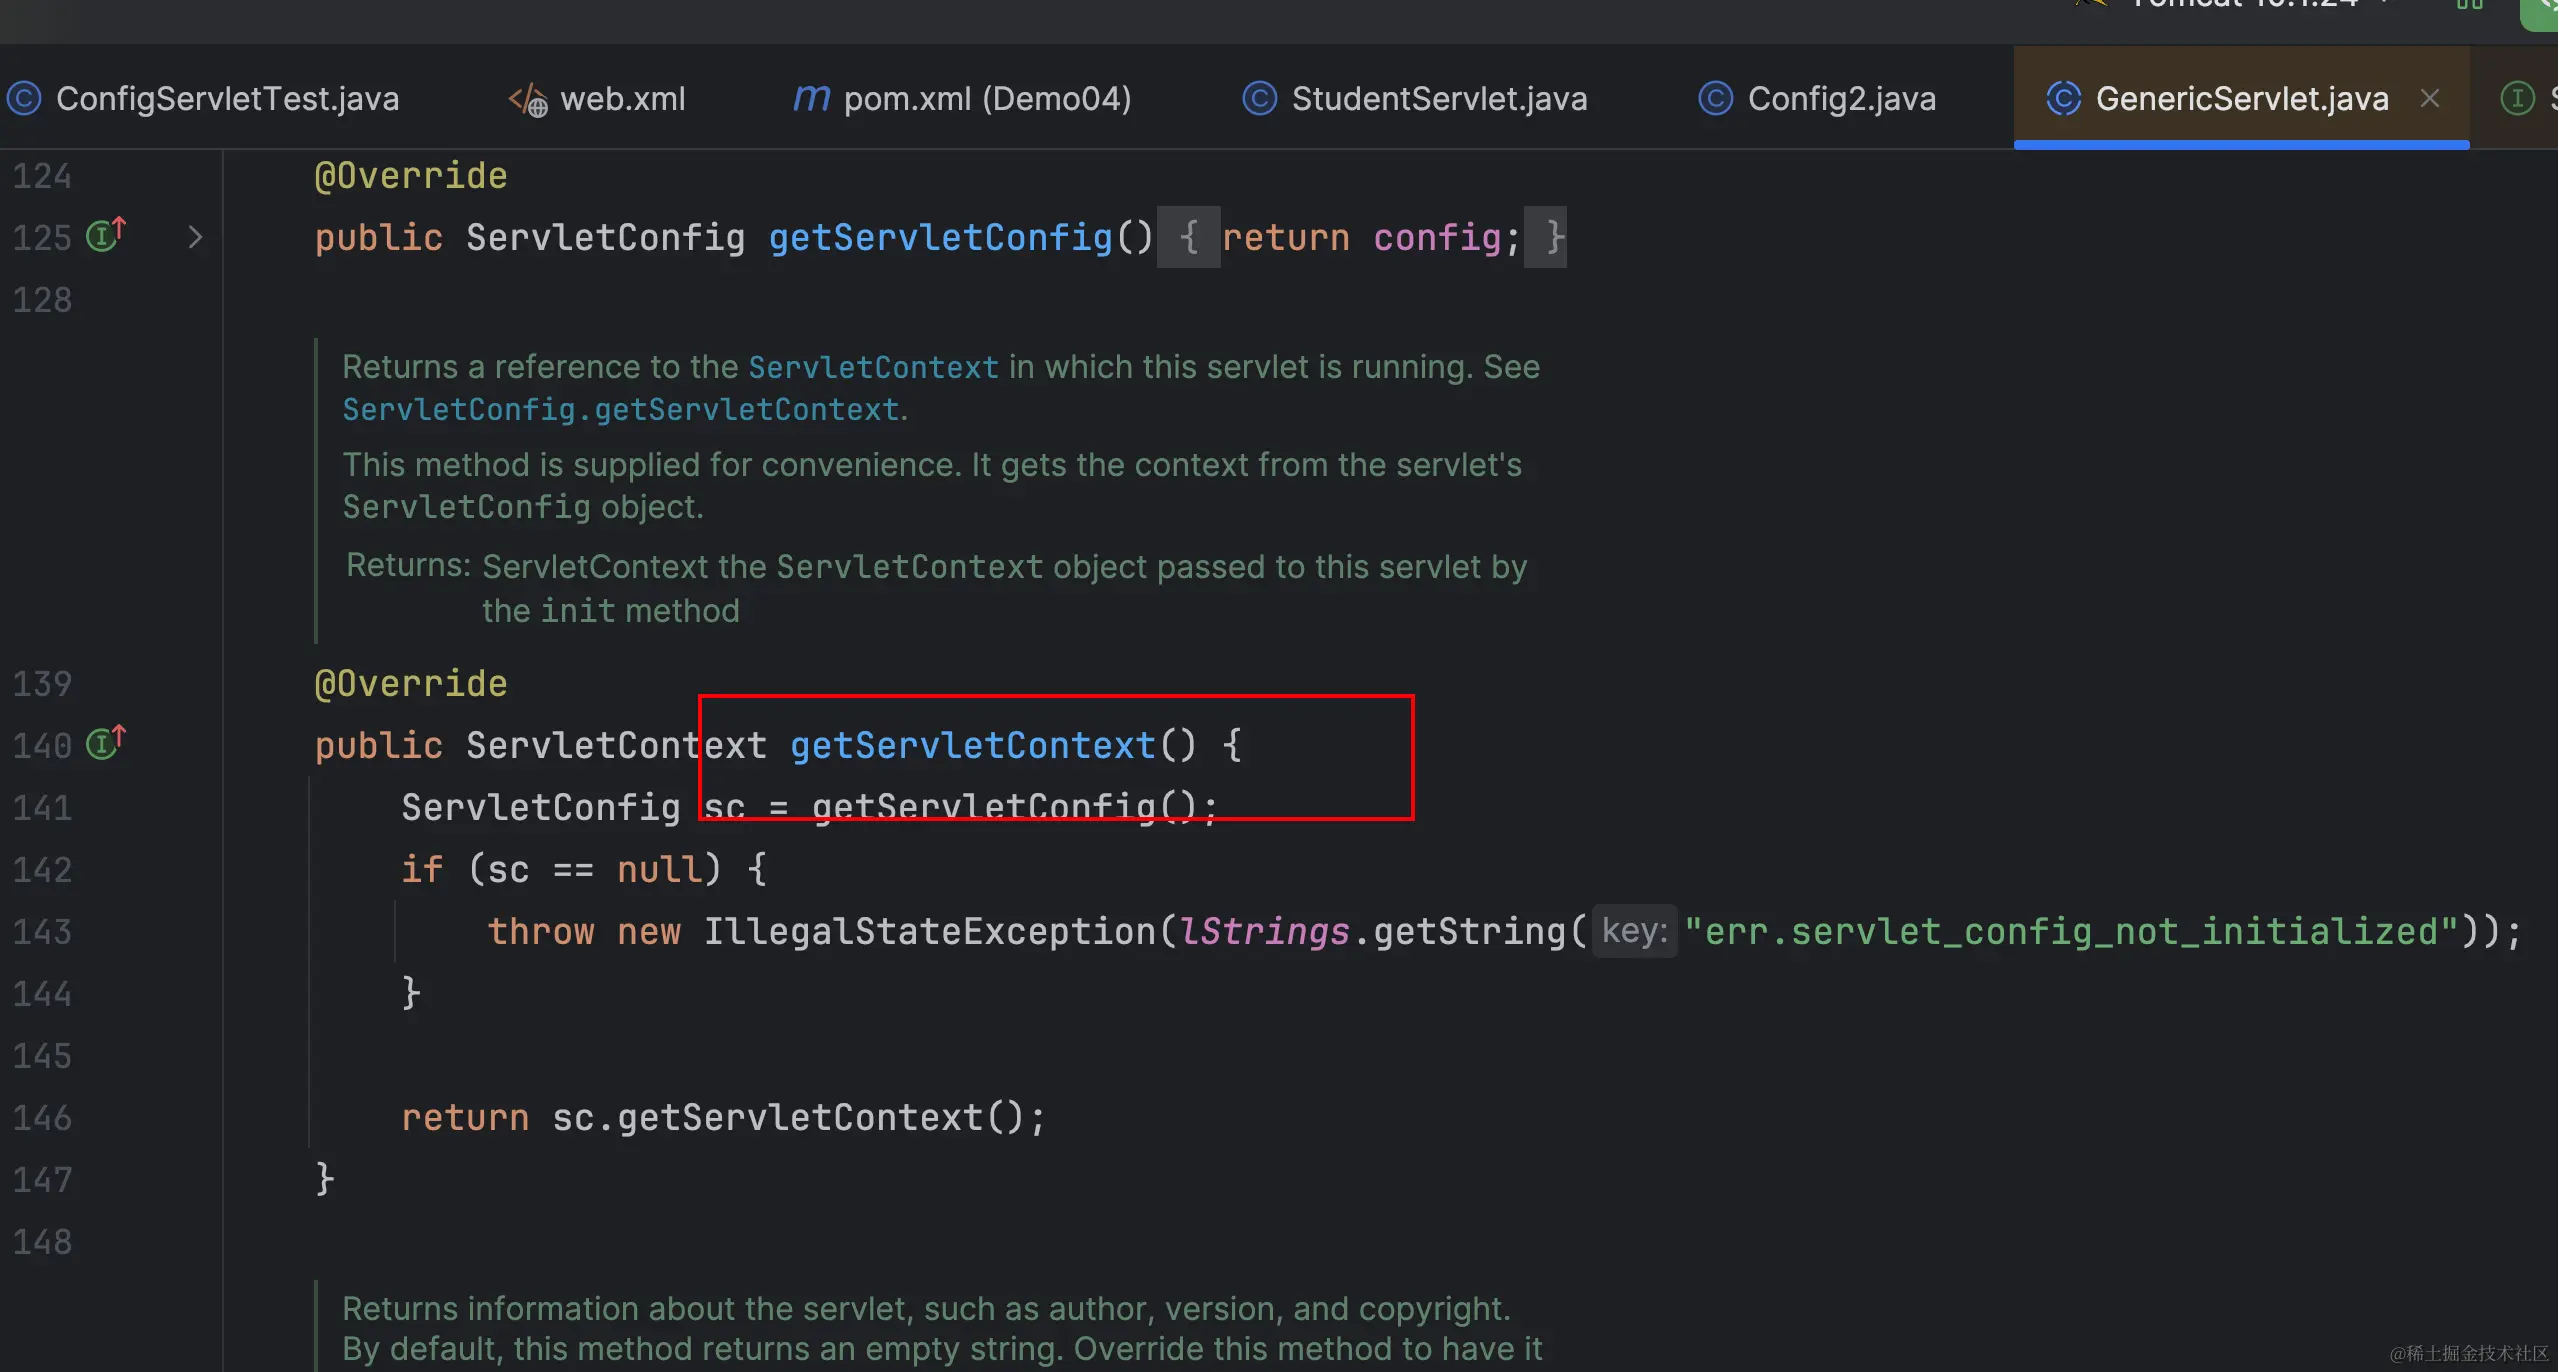The image size is (2558, 1372).
Task: Follow the ServletContext link in the Javadoc
Action: coord(872,367)
